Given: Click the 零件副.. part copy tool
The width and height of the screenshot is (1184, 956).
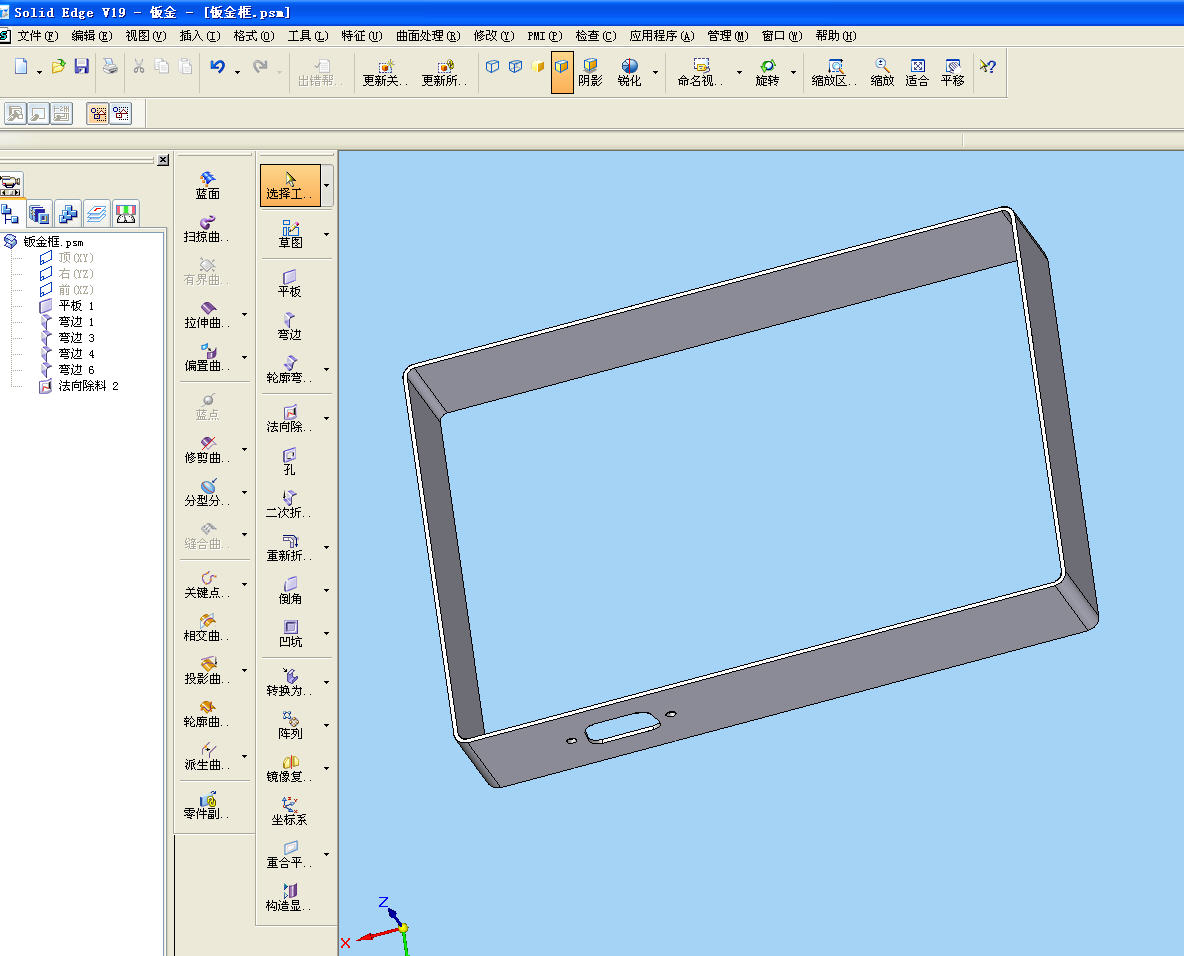Looking at the screenshot, I should [207, 806].
